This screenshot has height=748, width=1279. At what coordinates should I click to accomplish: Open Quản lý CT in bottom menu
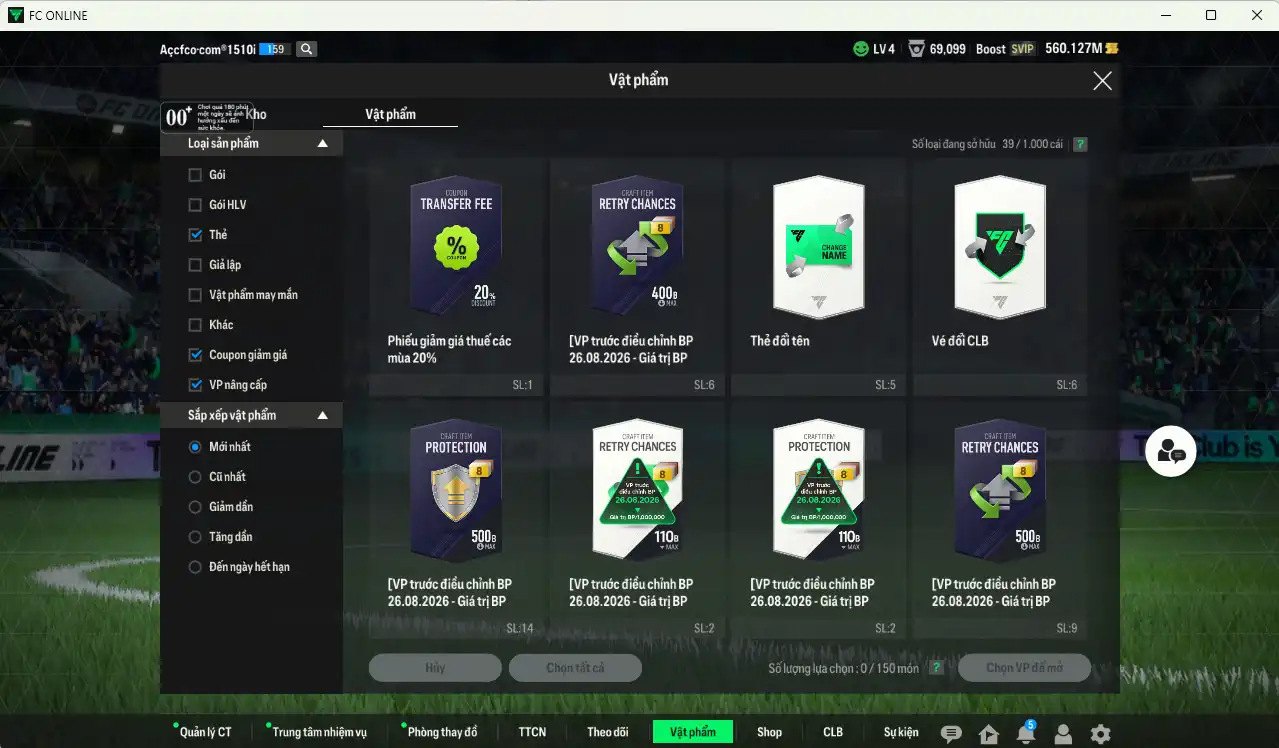(205, 732)
